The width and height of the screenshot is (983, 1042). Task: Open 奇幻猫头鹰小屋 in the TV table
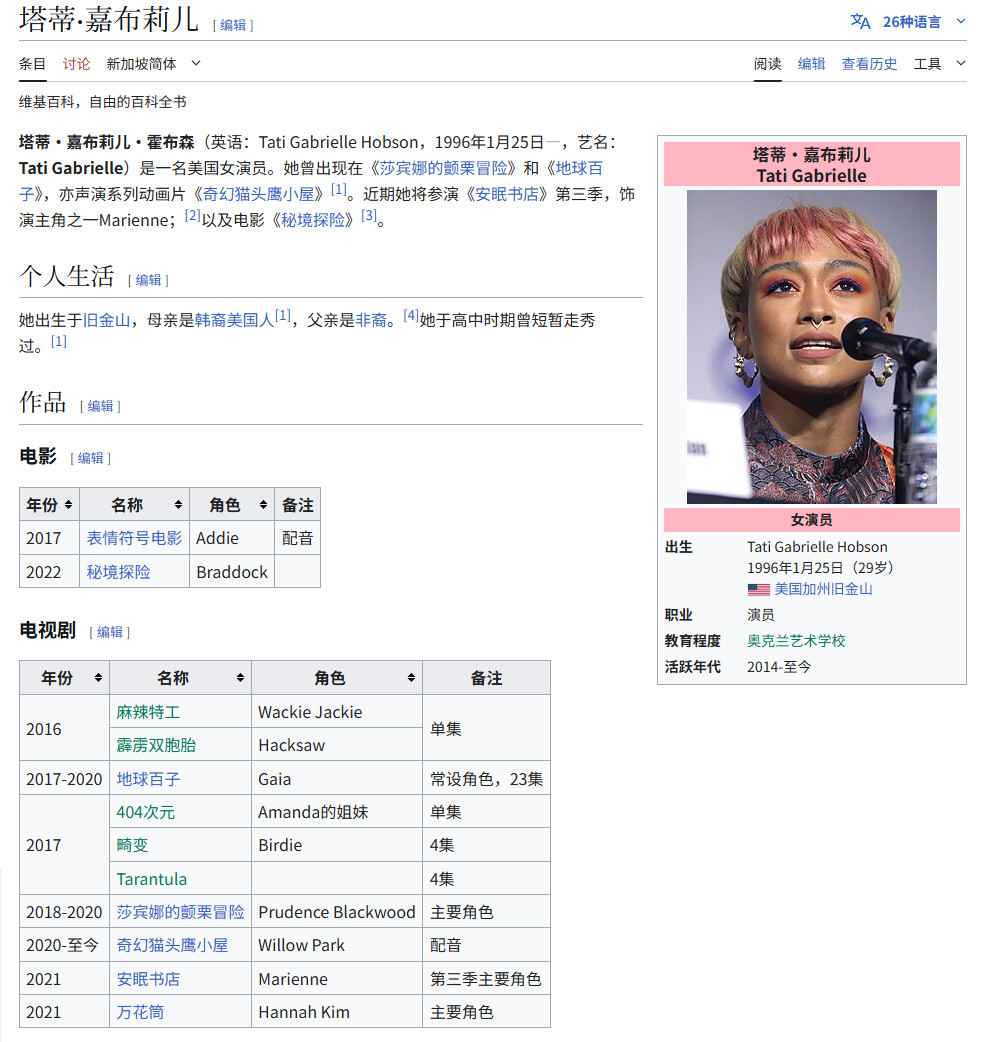172,946
